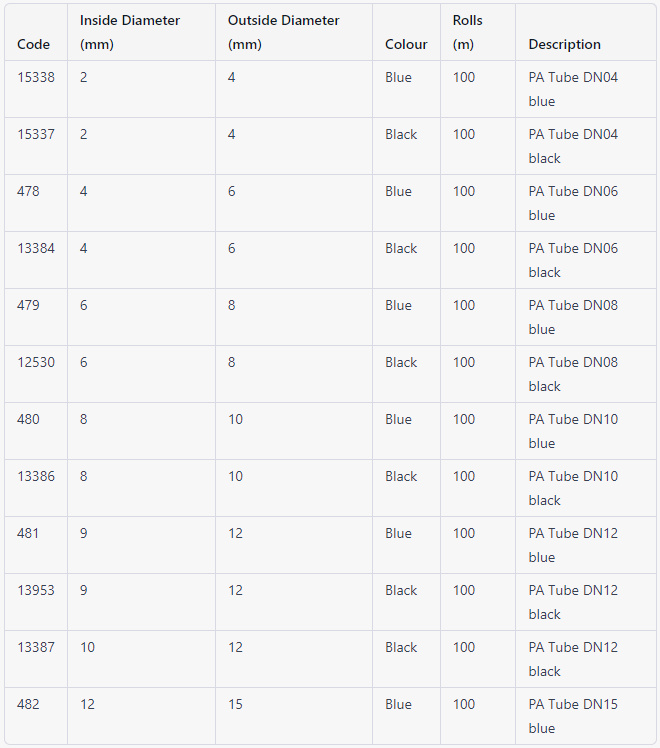Image resolution: width=660 pixels, height=748 pixels.
Task: Select product code 12530
Action: click(x=36, y=362)
